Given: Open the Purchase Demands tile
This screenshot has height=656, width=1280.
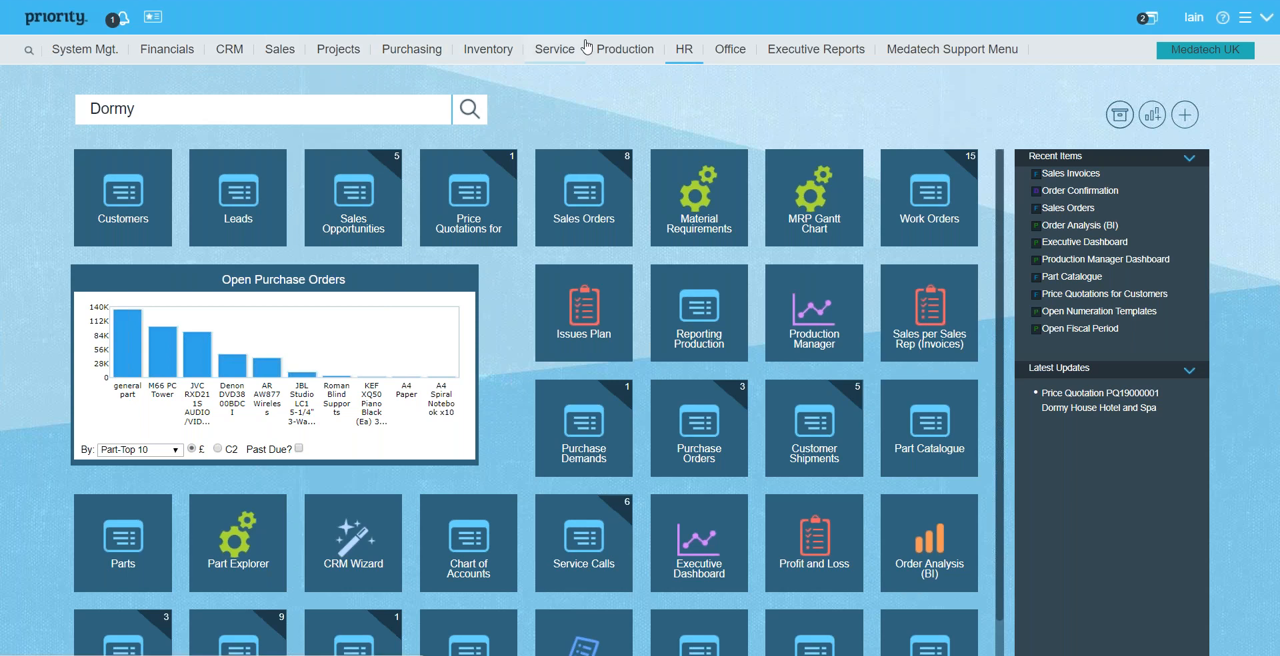Looking at the screenshot, I should click(584, 428).
